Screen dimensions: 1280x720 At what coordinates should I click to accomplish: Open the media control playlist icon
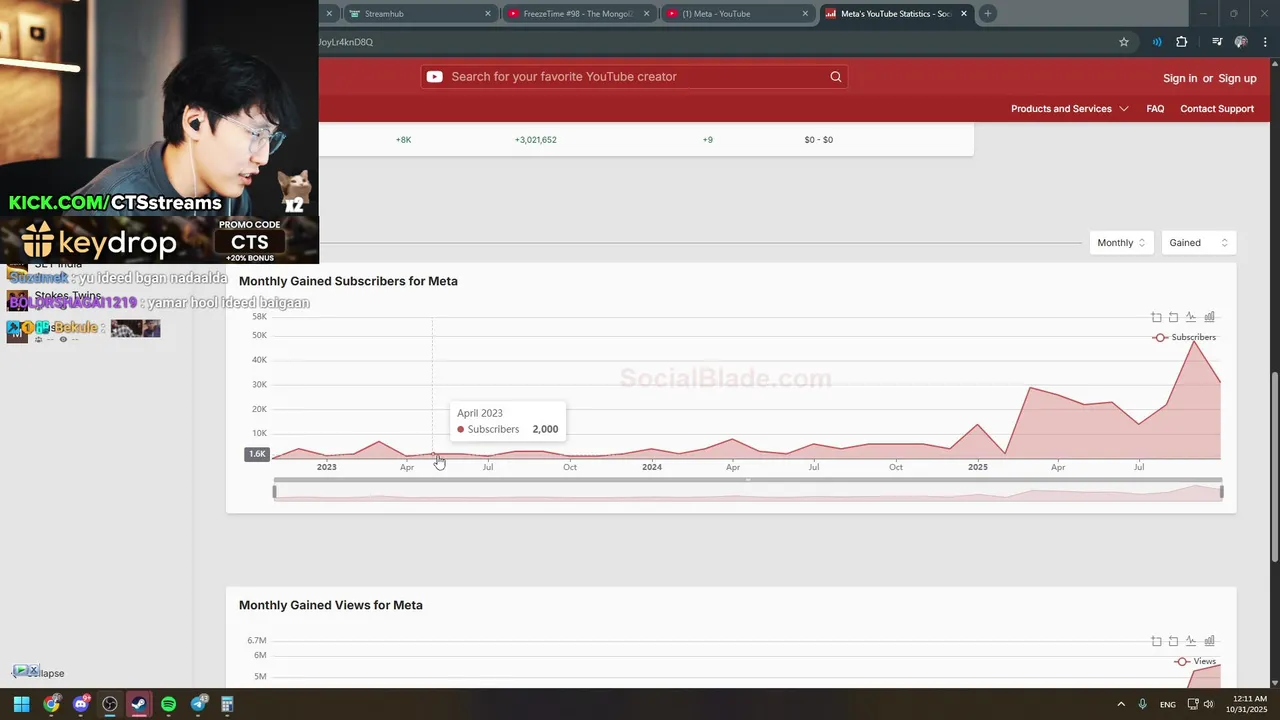click(x=1217, y=42)
